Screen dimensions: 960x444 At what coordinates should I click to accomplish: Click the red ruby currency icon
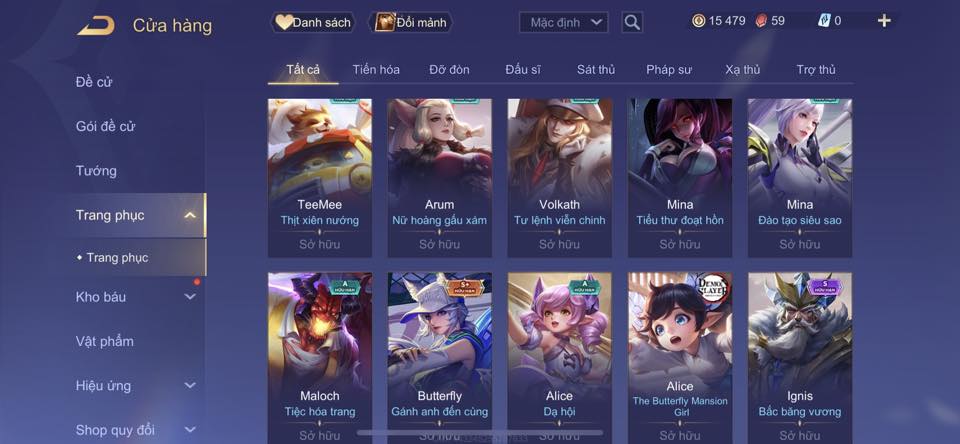point(761,21)
